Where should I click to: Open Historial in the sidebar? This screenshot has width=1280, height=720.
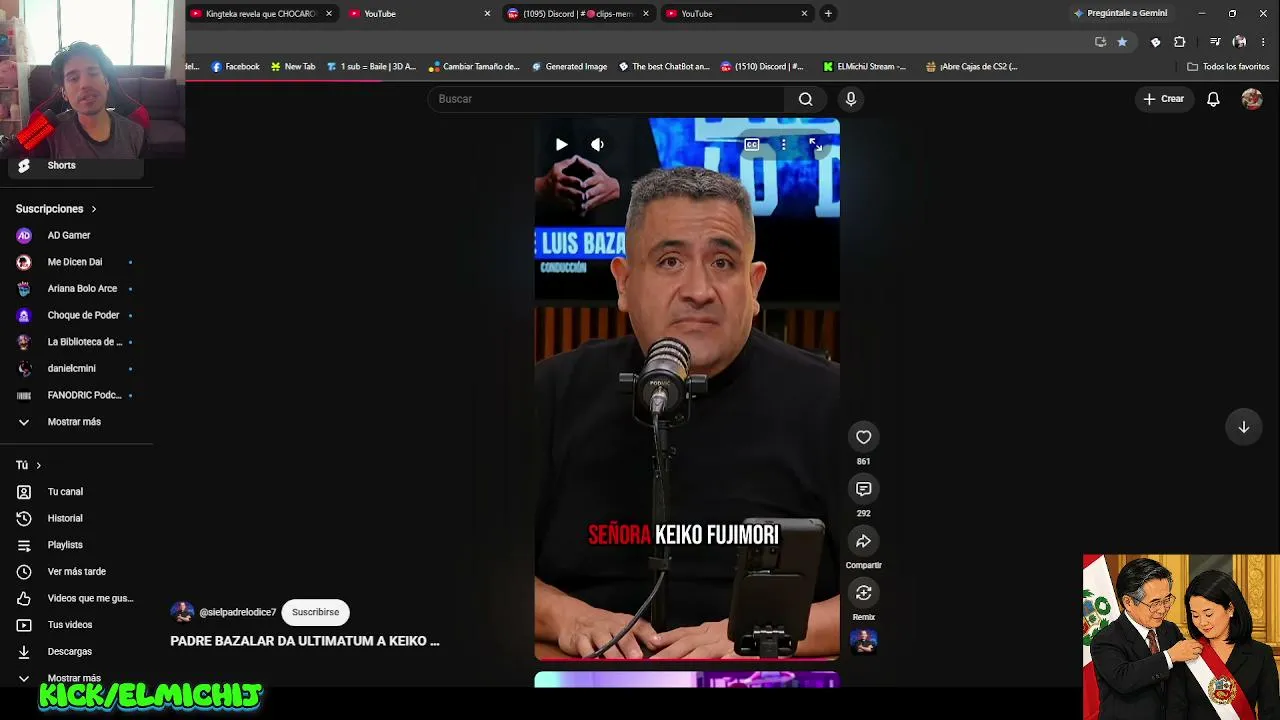pyautogui.click(x=76, y=518)
